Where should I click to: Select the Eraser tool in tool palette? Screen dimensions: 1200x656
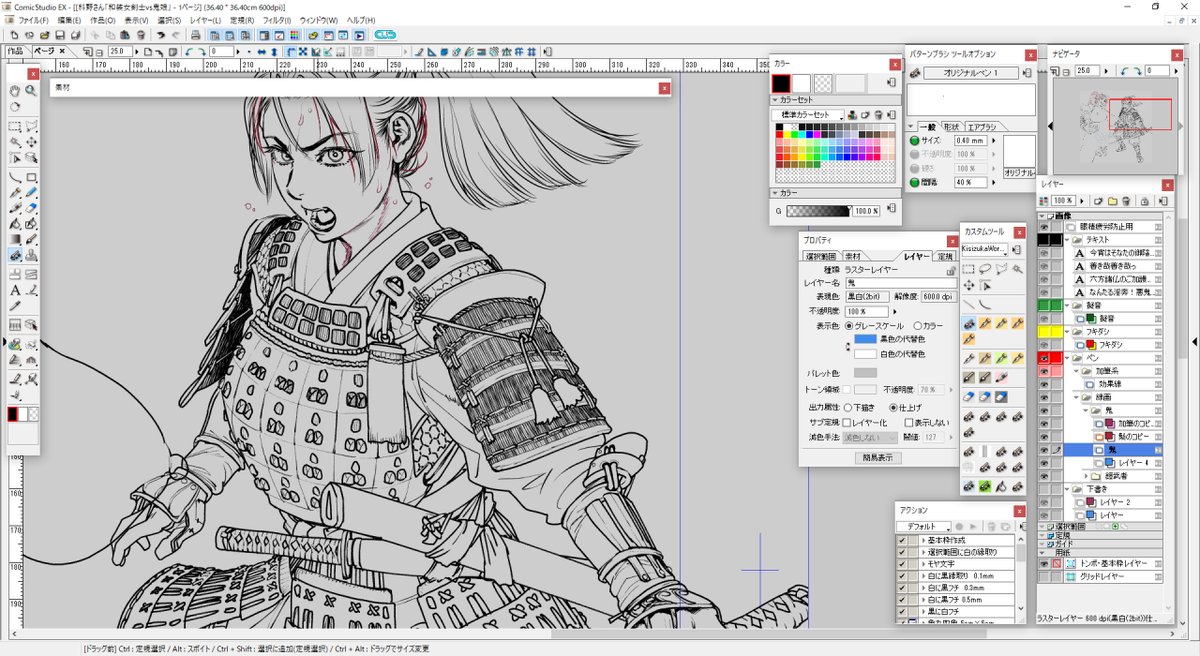[31, 206]
